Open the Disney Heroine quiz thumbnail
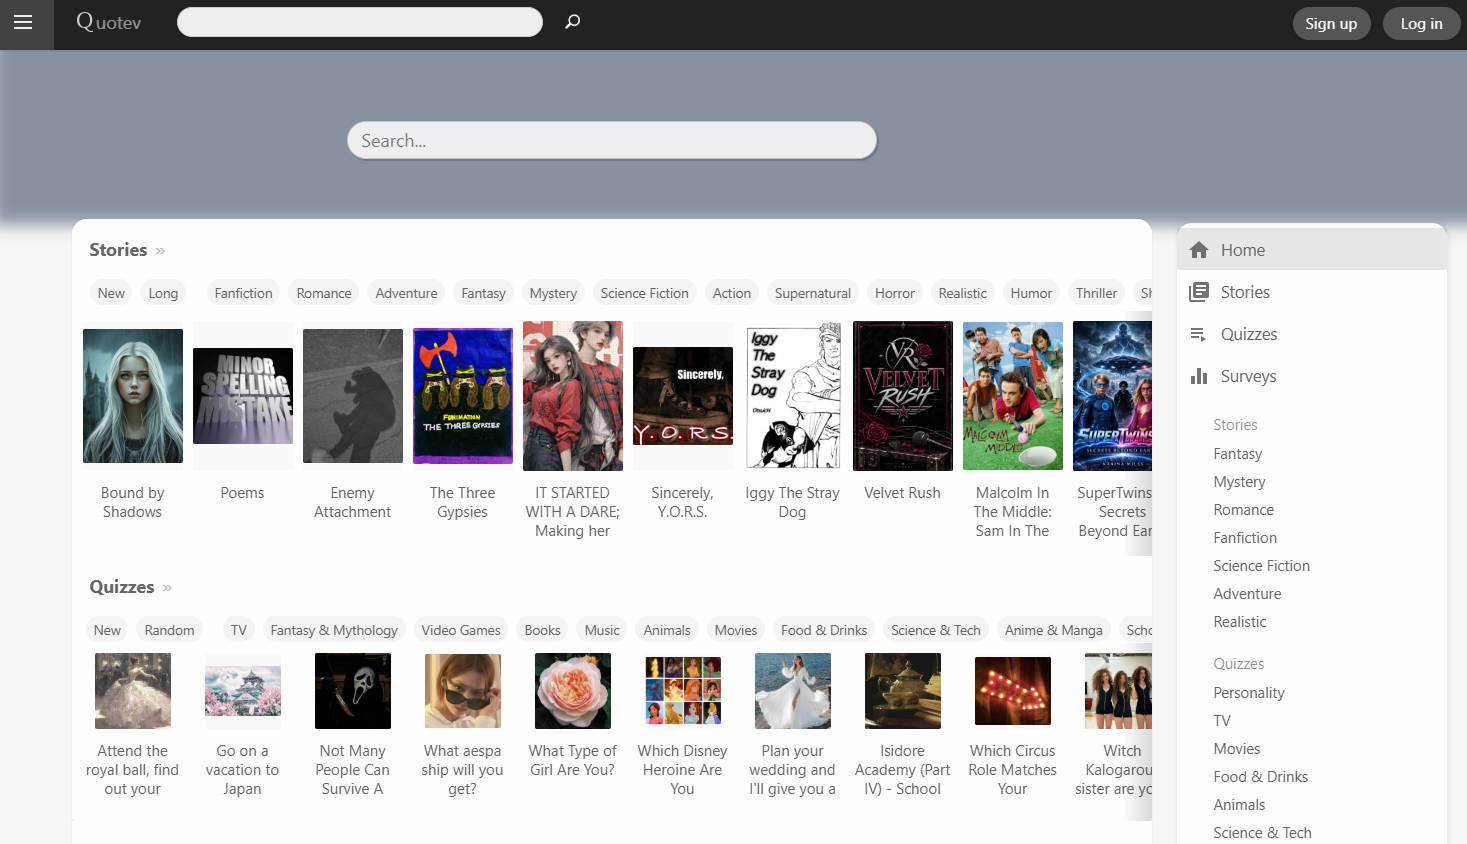The height and width of the screenshot is (844, 1467). 683,691
